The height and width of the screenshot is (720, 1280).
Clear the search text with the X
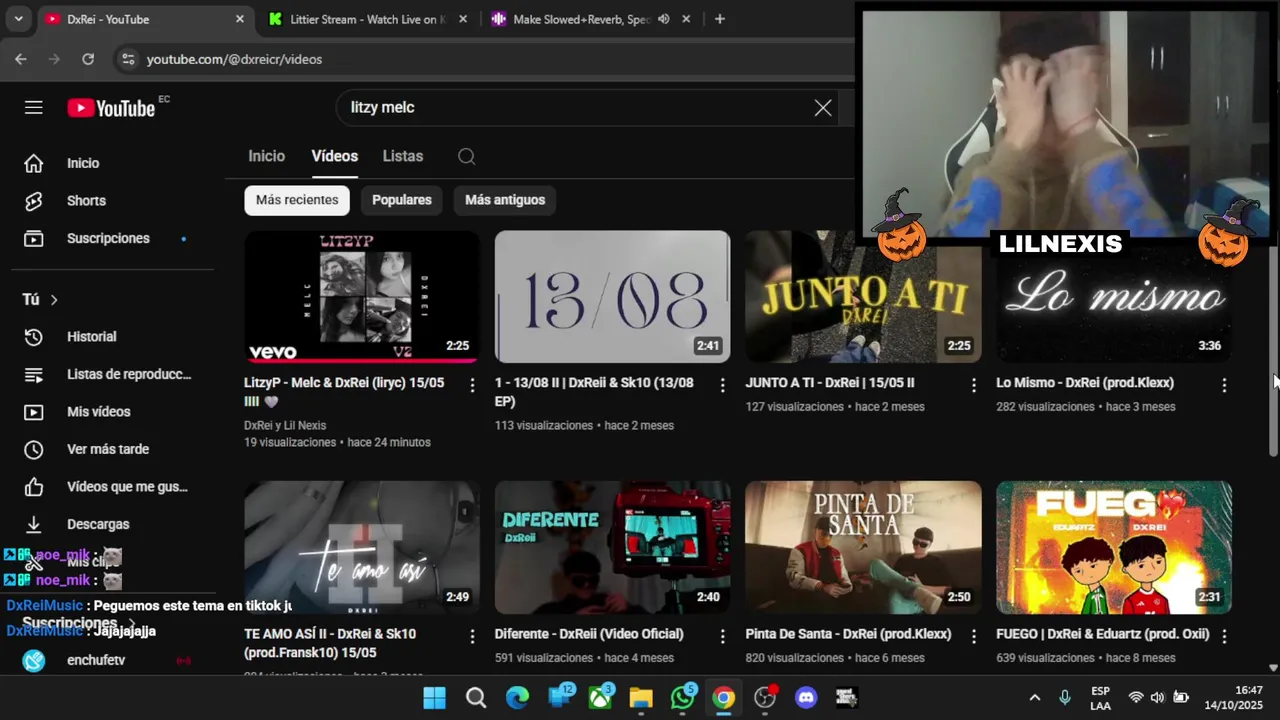click(x=823, y=108)
